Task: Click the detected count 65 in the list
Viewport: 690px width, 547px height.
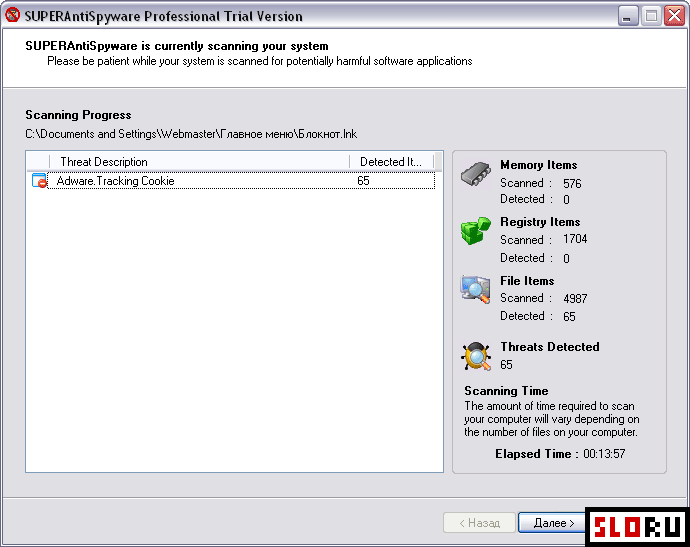Action: [363, 181]
